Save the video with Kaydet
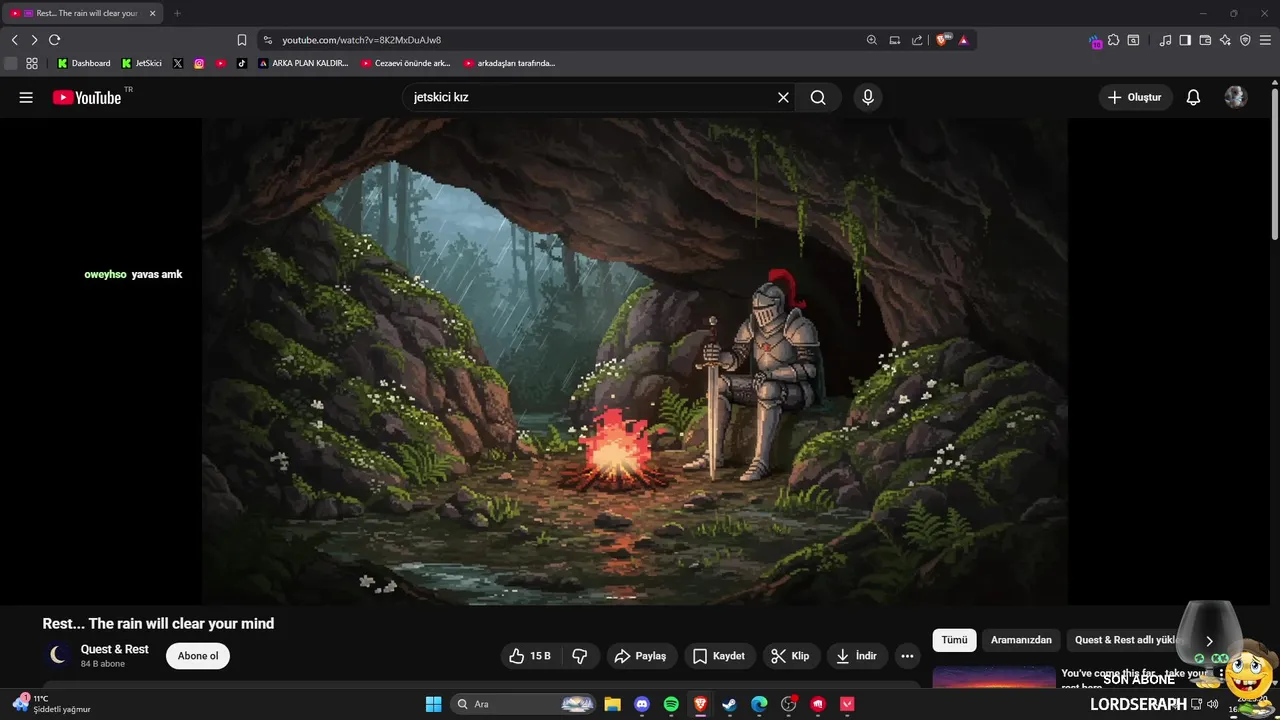This screenshot has width=1280, height=720. 719,656
